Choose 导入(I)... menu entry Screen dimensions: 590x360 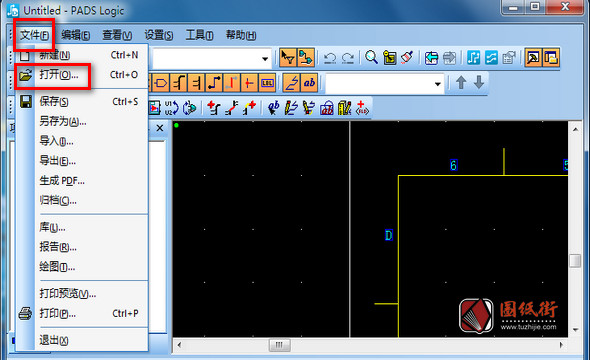coord(82,141)
